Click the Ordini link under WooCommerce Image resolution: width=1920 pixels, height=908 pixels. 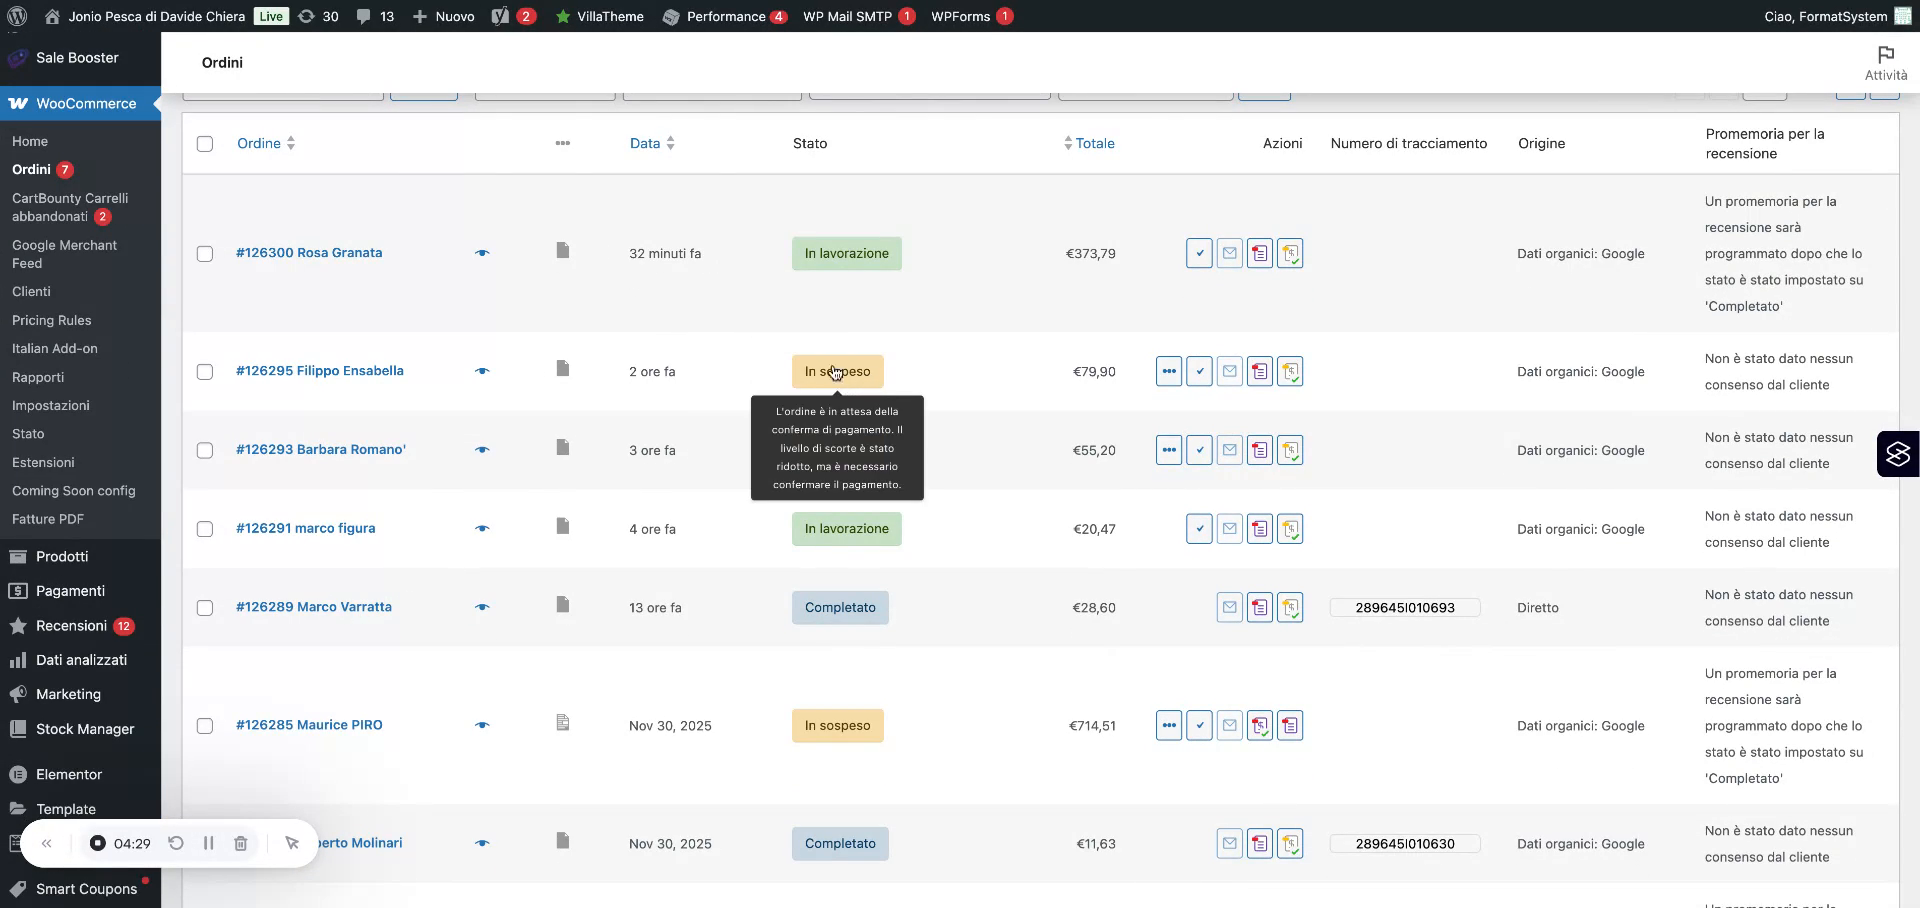(x=32, y=170)
